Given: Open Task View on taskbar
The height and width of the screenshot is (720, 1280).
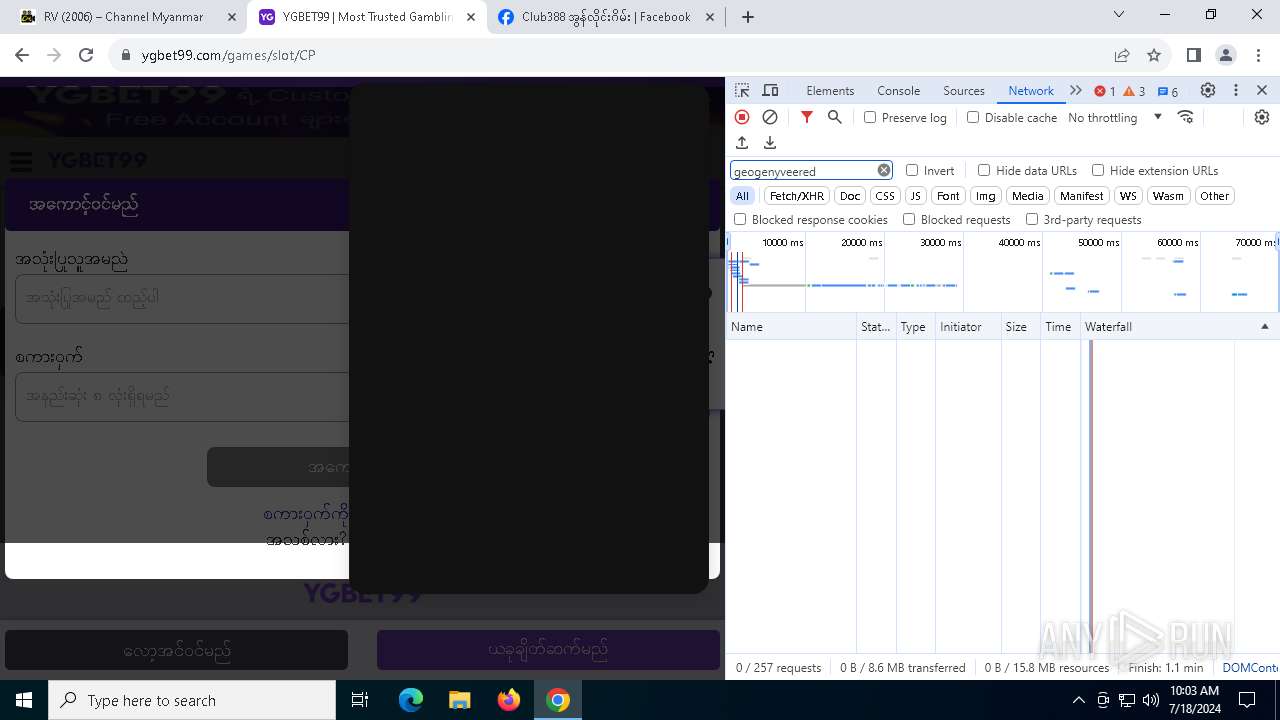Looking at the screenshot, I should [x=361, y=700].
